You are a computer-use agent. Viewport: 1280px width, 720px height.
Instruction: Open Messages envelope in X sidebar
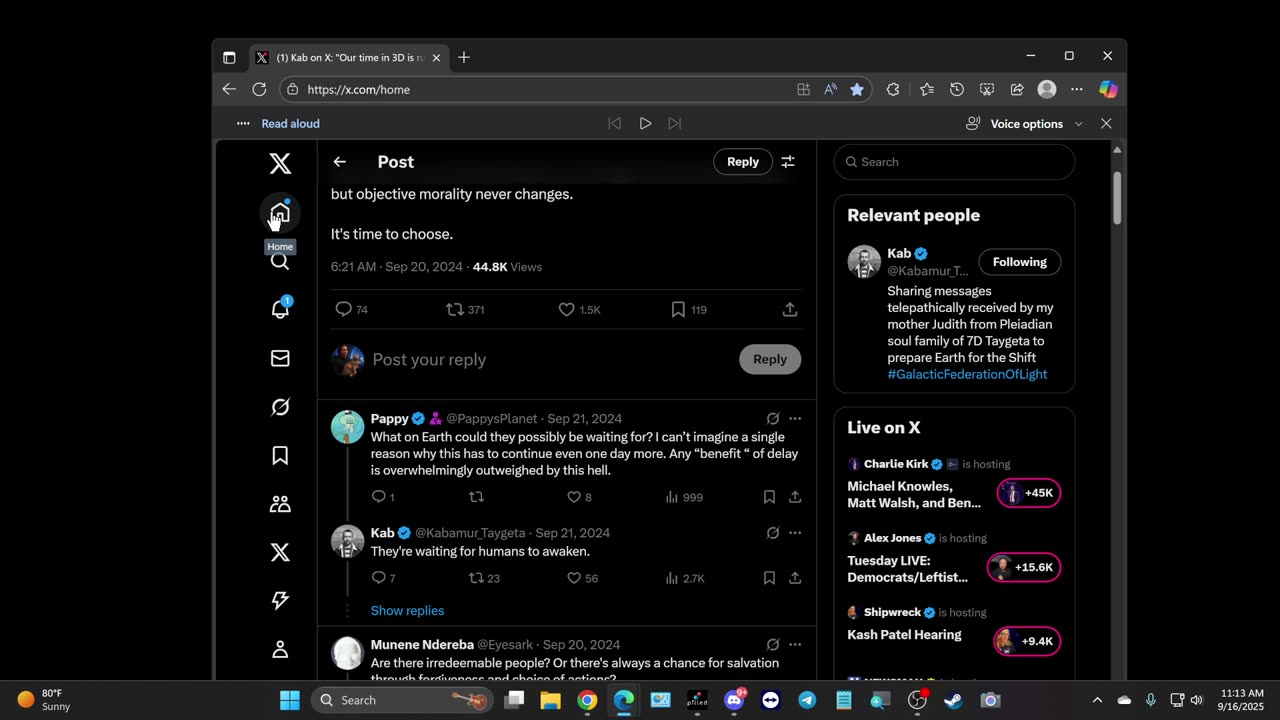click(x=280, y=358)
